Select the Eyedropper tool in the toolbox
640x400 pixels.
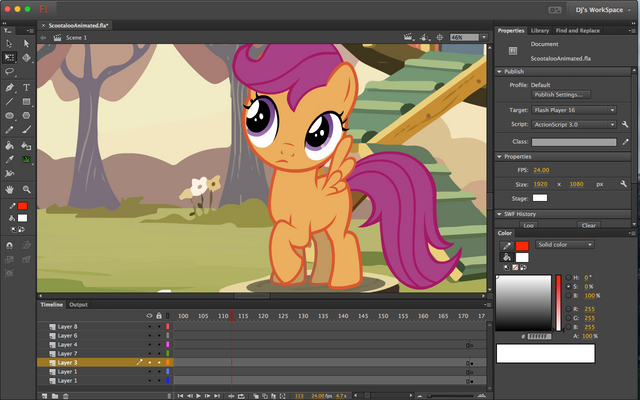(x=9, y=160)
